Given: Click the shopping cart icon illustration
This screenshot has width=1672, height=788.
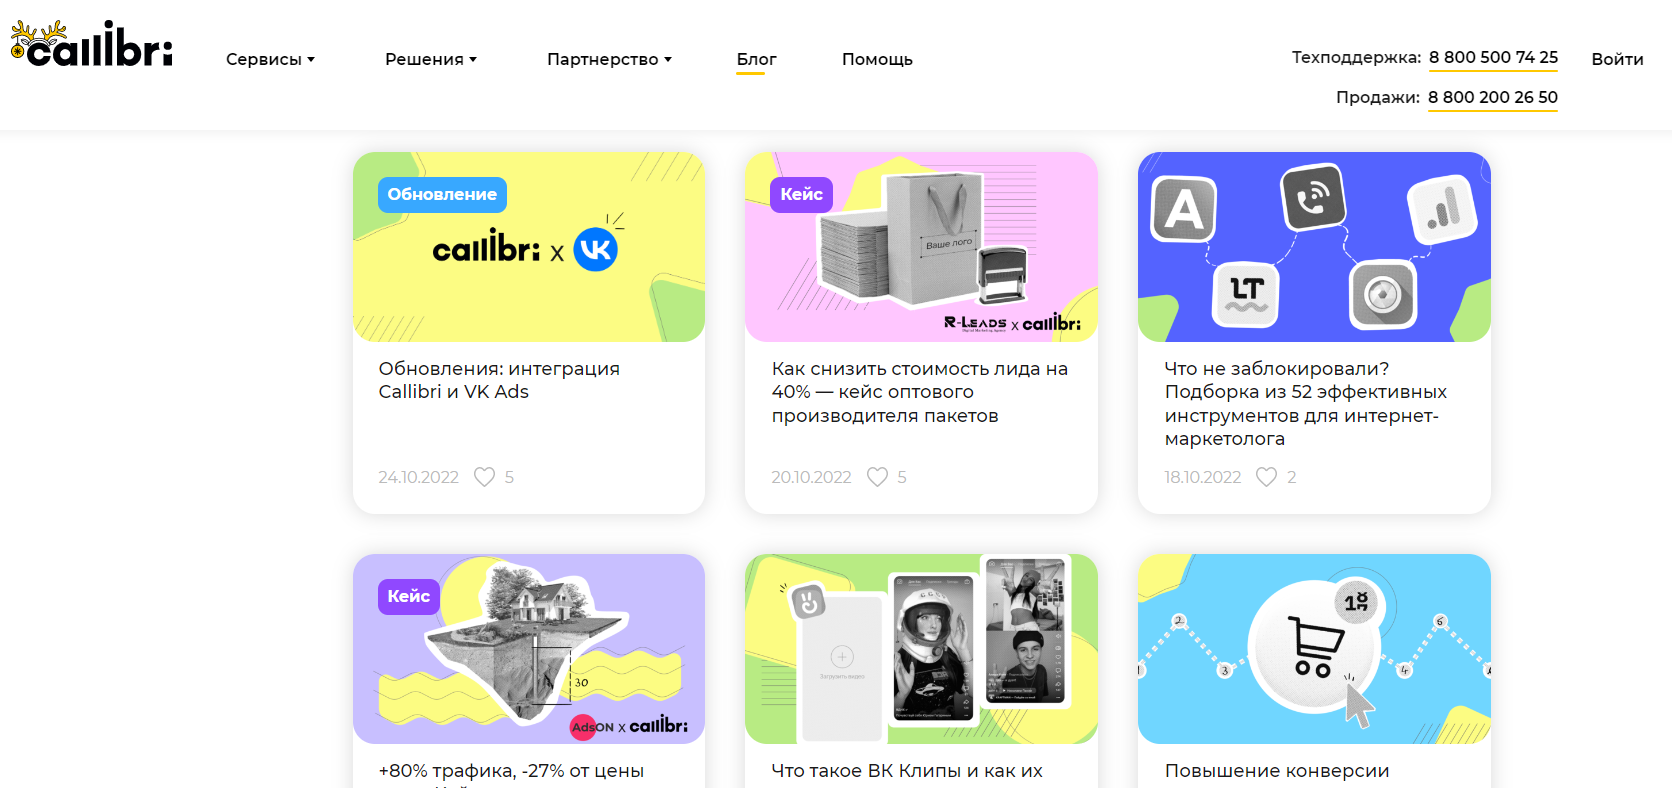Looking at the screenshot, I should pos(1314,647).
